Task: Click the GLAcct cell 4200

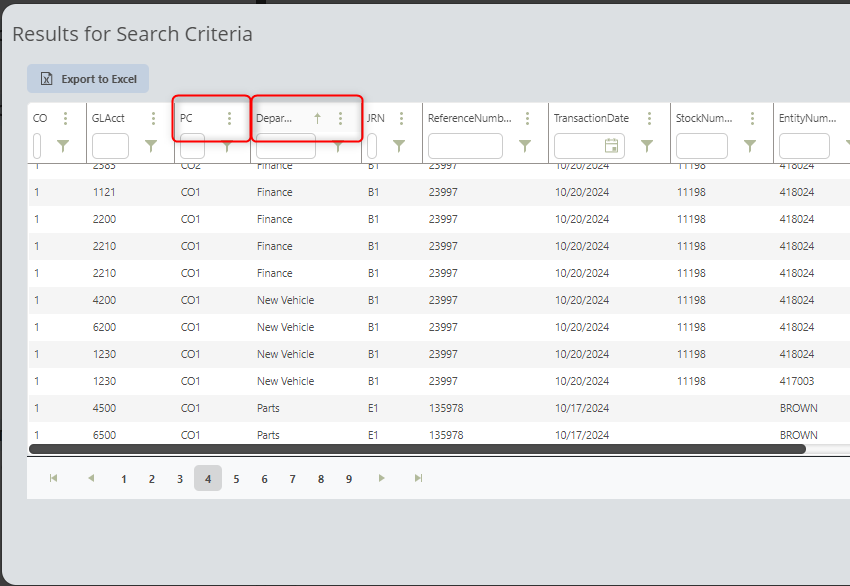Action: tap(104, 300)
